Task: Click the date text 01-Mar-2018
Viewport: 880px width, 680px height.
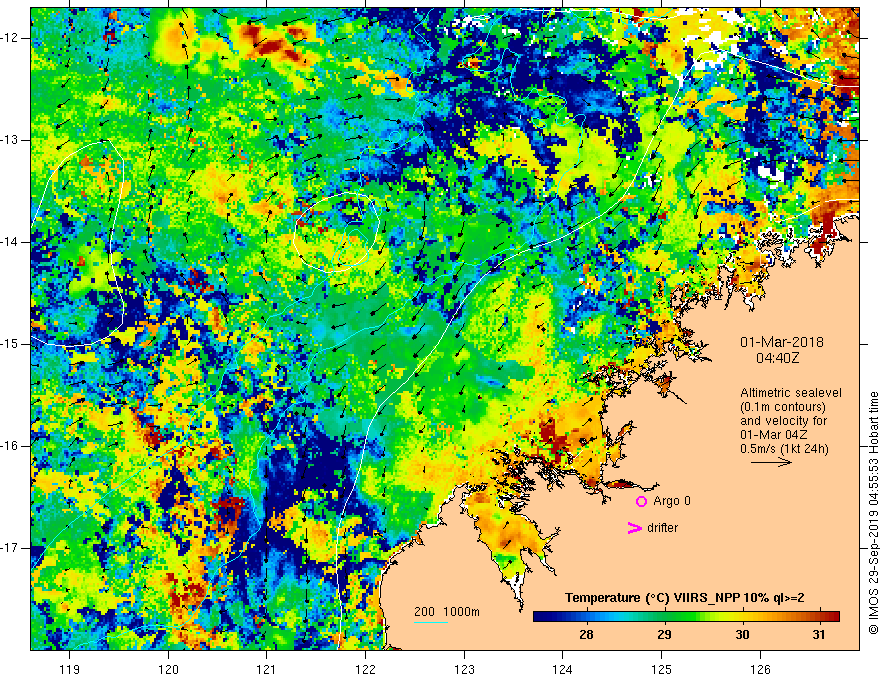Action: 782,342
